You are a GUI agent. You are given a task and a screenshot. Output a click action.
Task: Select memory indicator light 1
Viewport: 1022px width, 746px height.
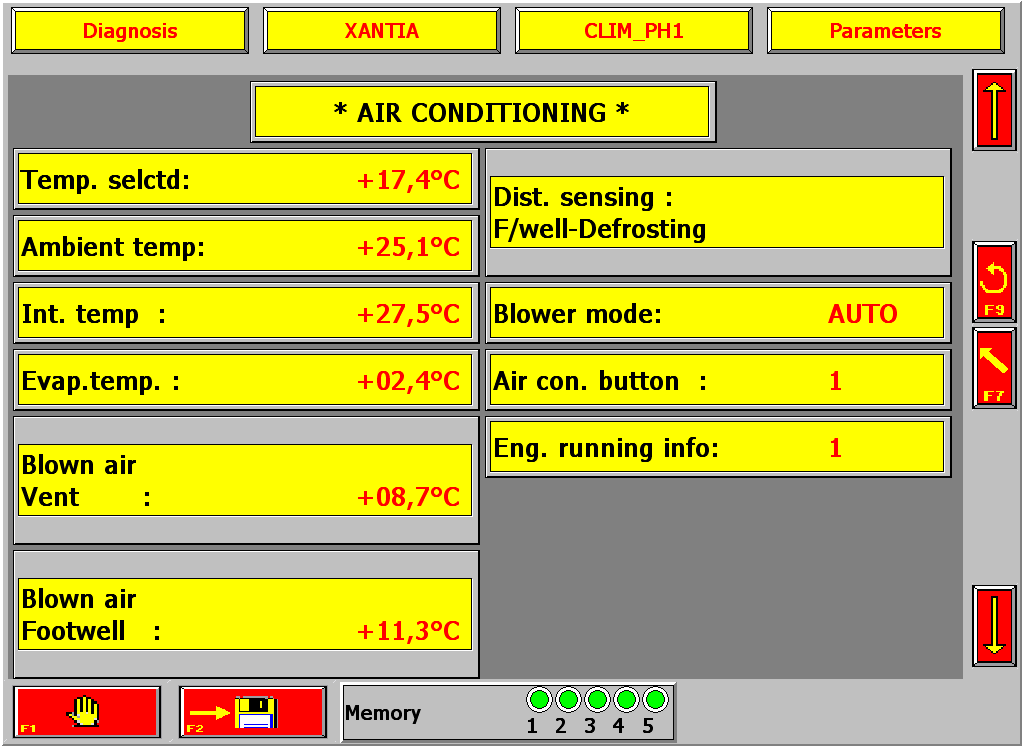[x=540, y=699]
